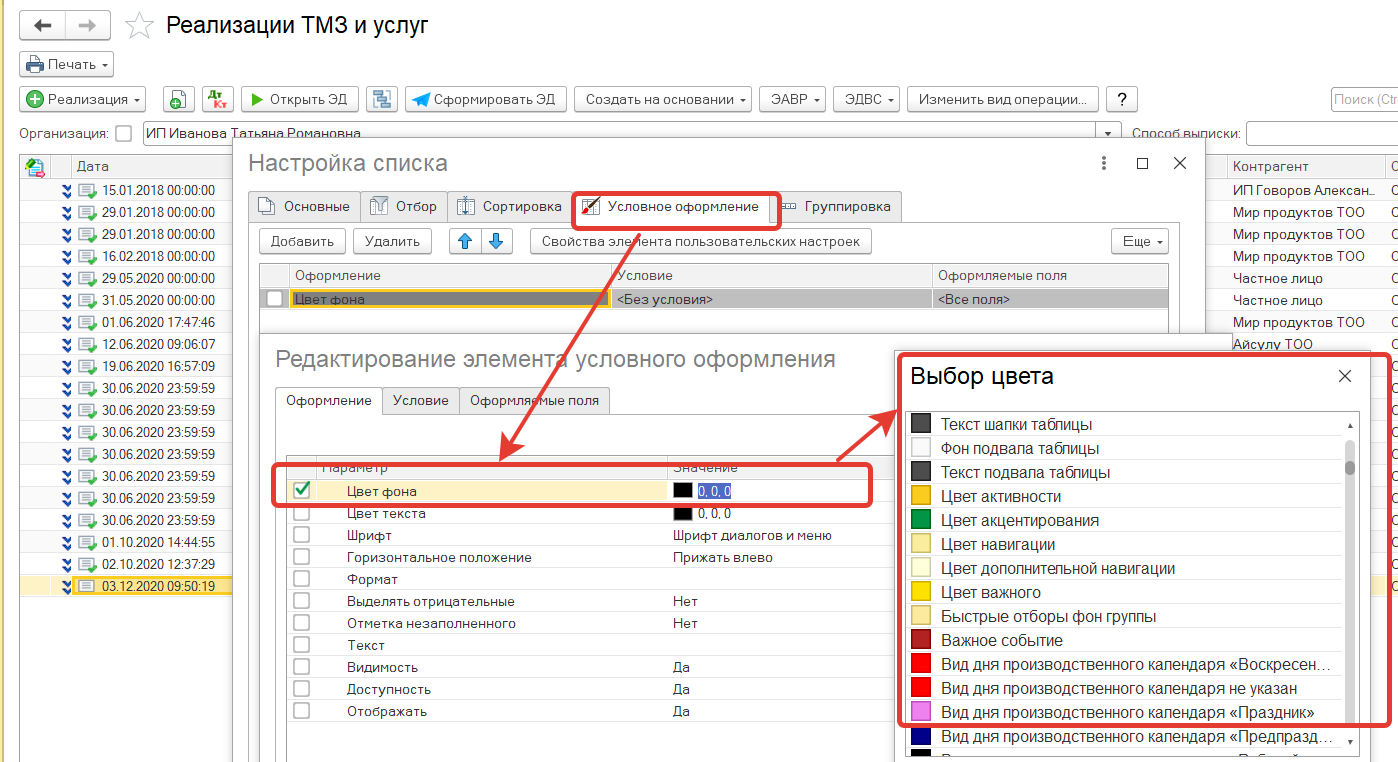Click the copy document icon with green plus

(x=177, y=99)
